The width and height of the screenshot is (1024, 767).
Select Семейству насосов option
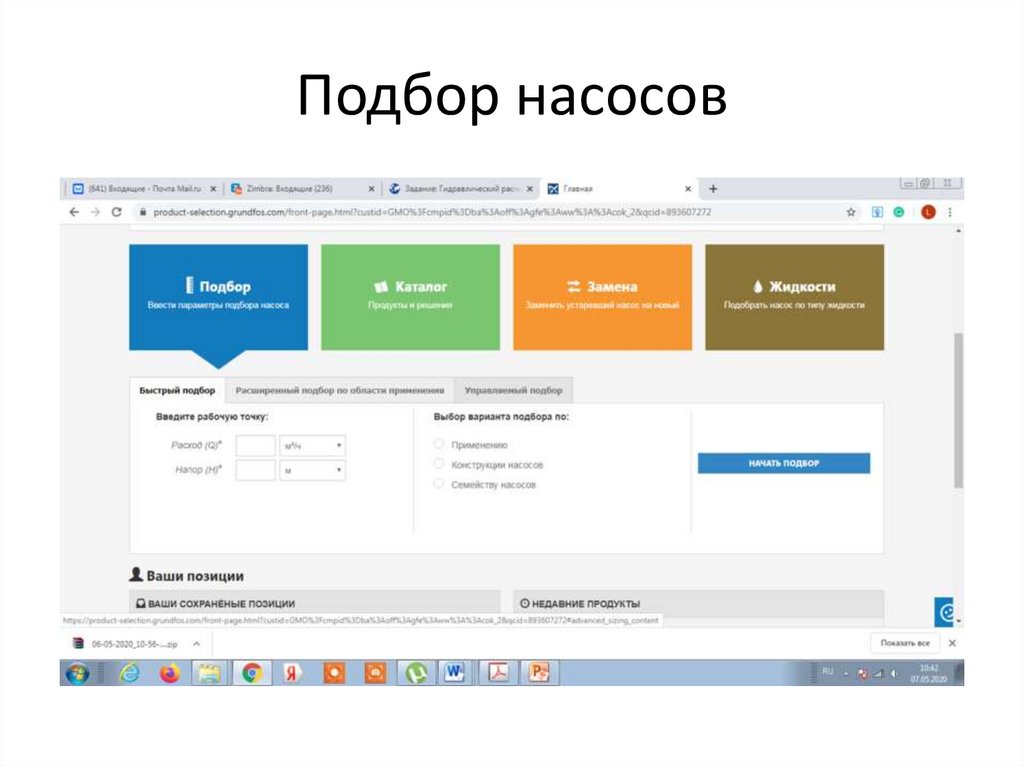pyautogui.click(x=438, y=483)
